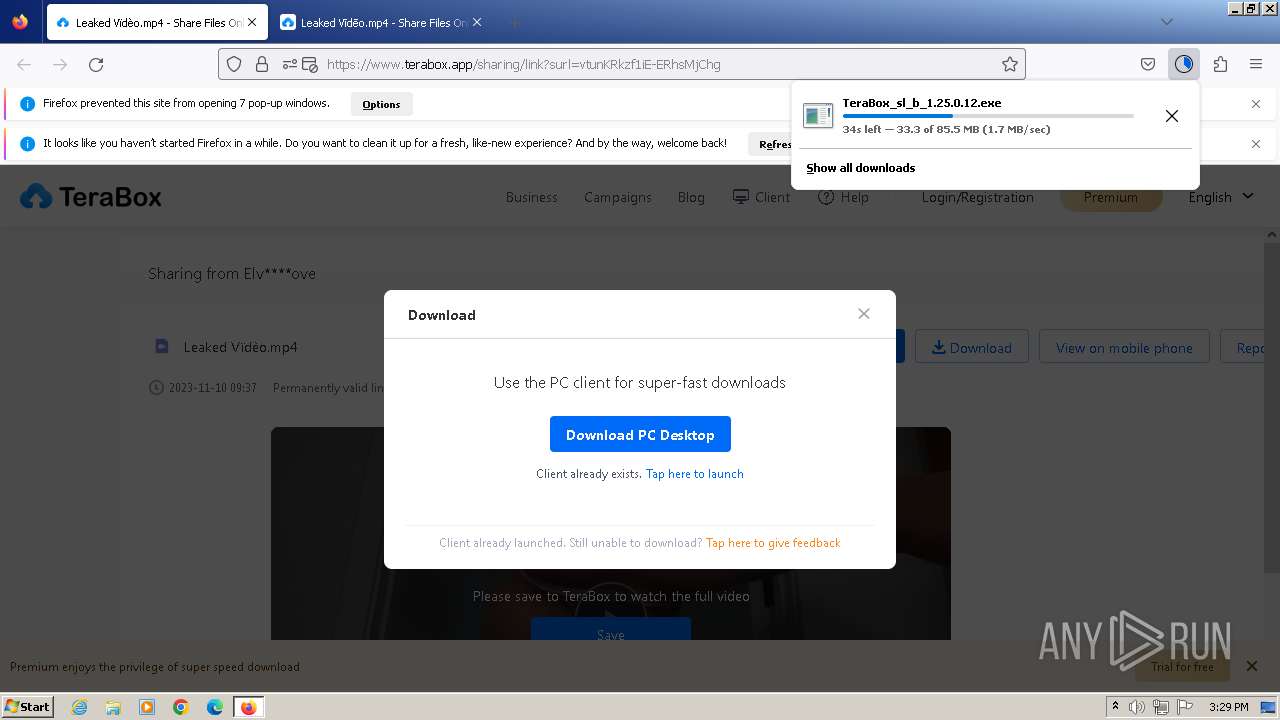The width and height of the screenshot is (1280, 720).
Task: Open the media player taskbar icon
Action: click(147, 707)
